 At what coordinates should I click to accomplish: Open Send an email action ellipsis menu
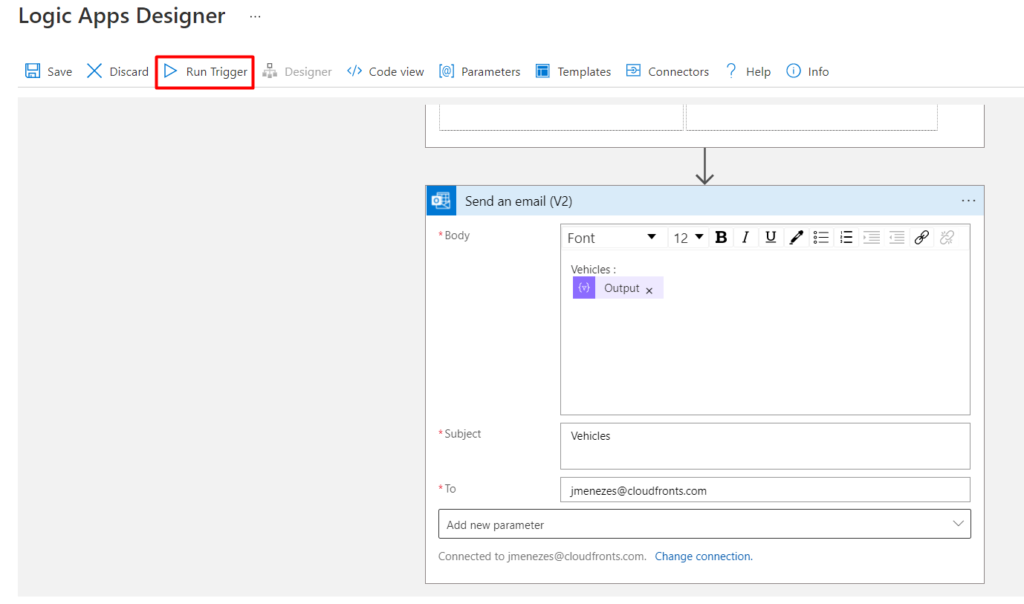pos(968,201)
